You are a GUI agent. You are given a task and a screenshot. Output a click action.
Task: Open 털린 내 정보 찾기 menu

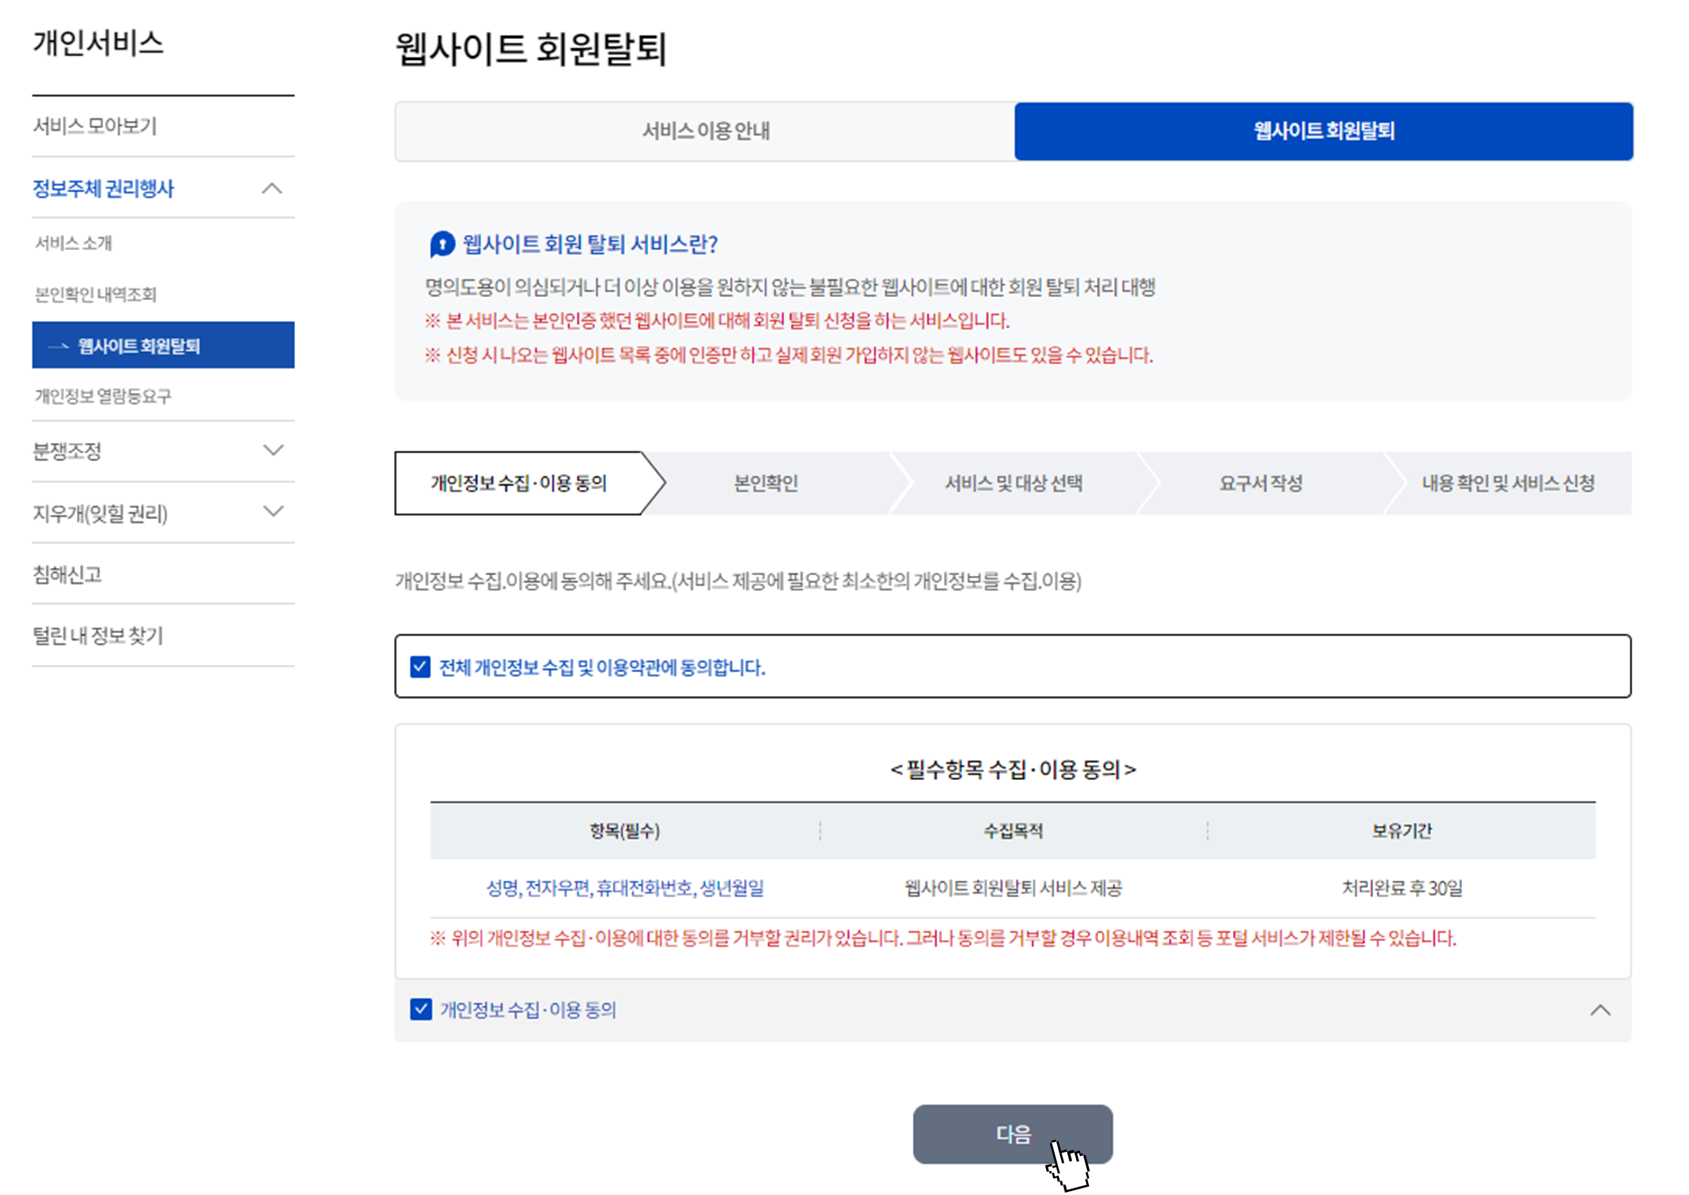point(98,636)
